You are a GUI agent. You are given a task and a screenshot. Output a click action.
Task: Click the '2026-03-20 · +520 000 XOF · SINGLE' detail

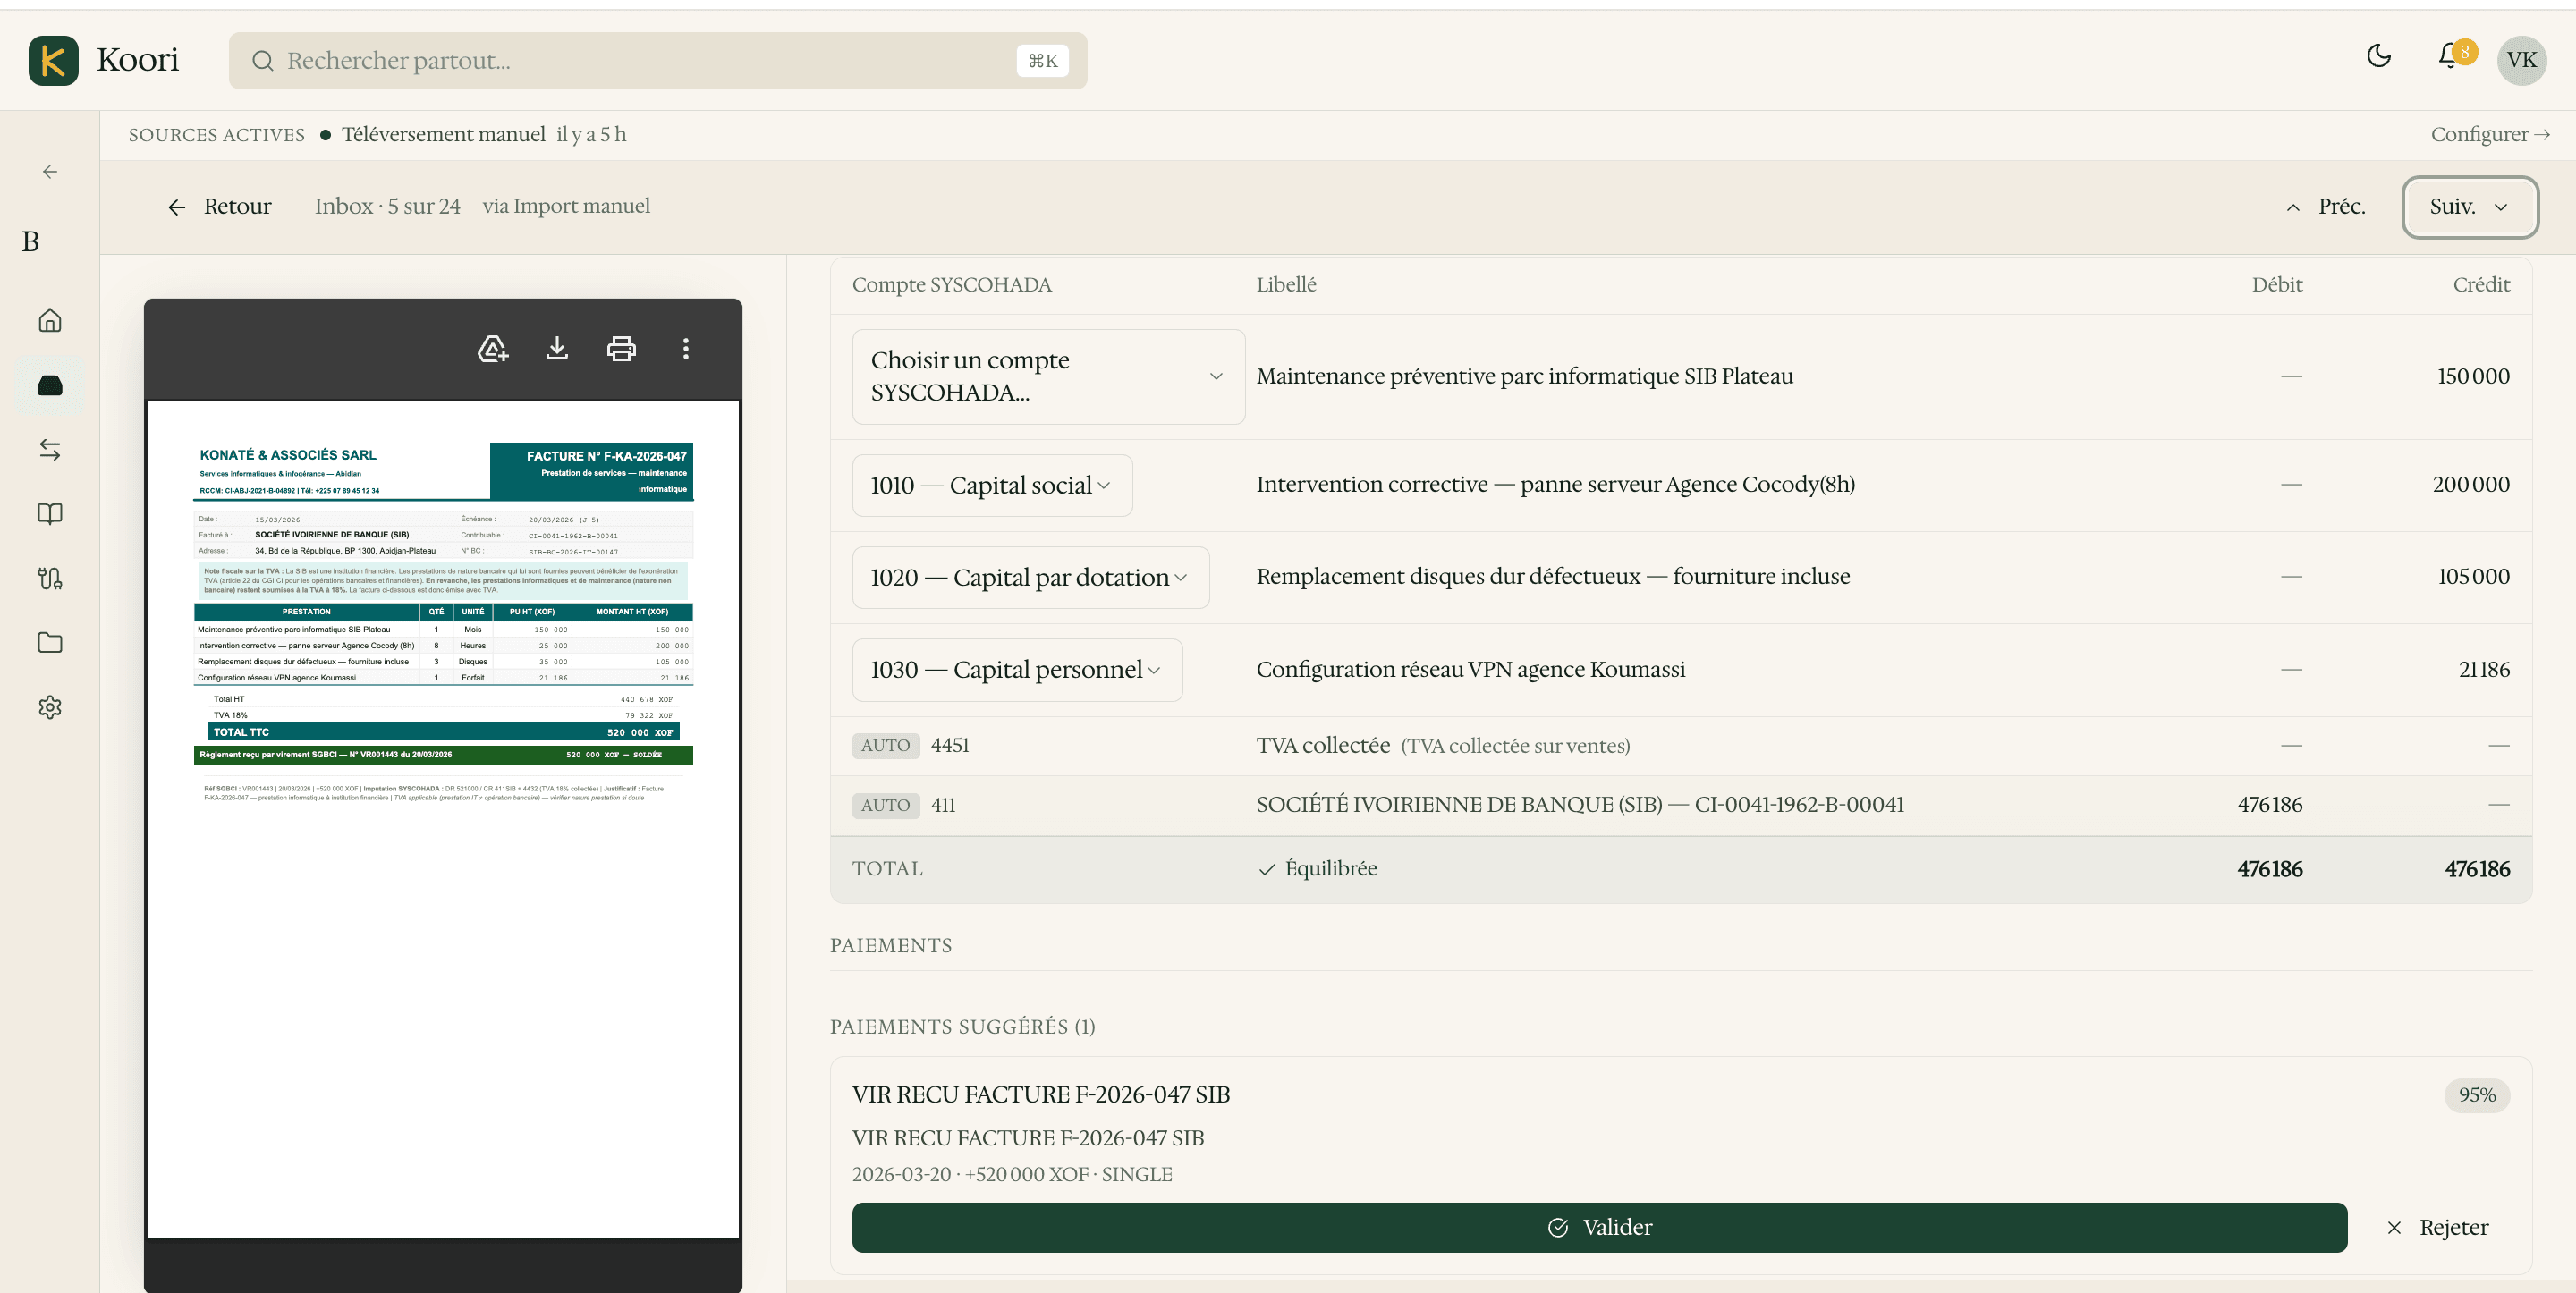(x=1012, y=1174)
